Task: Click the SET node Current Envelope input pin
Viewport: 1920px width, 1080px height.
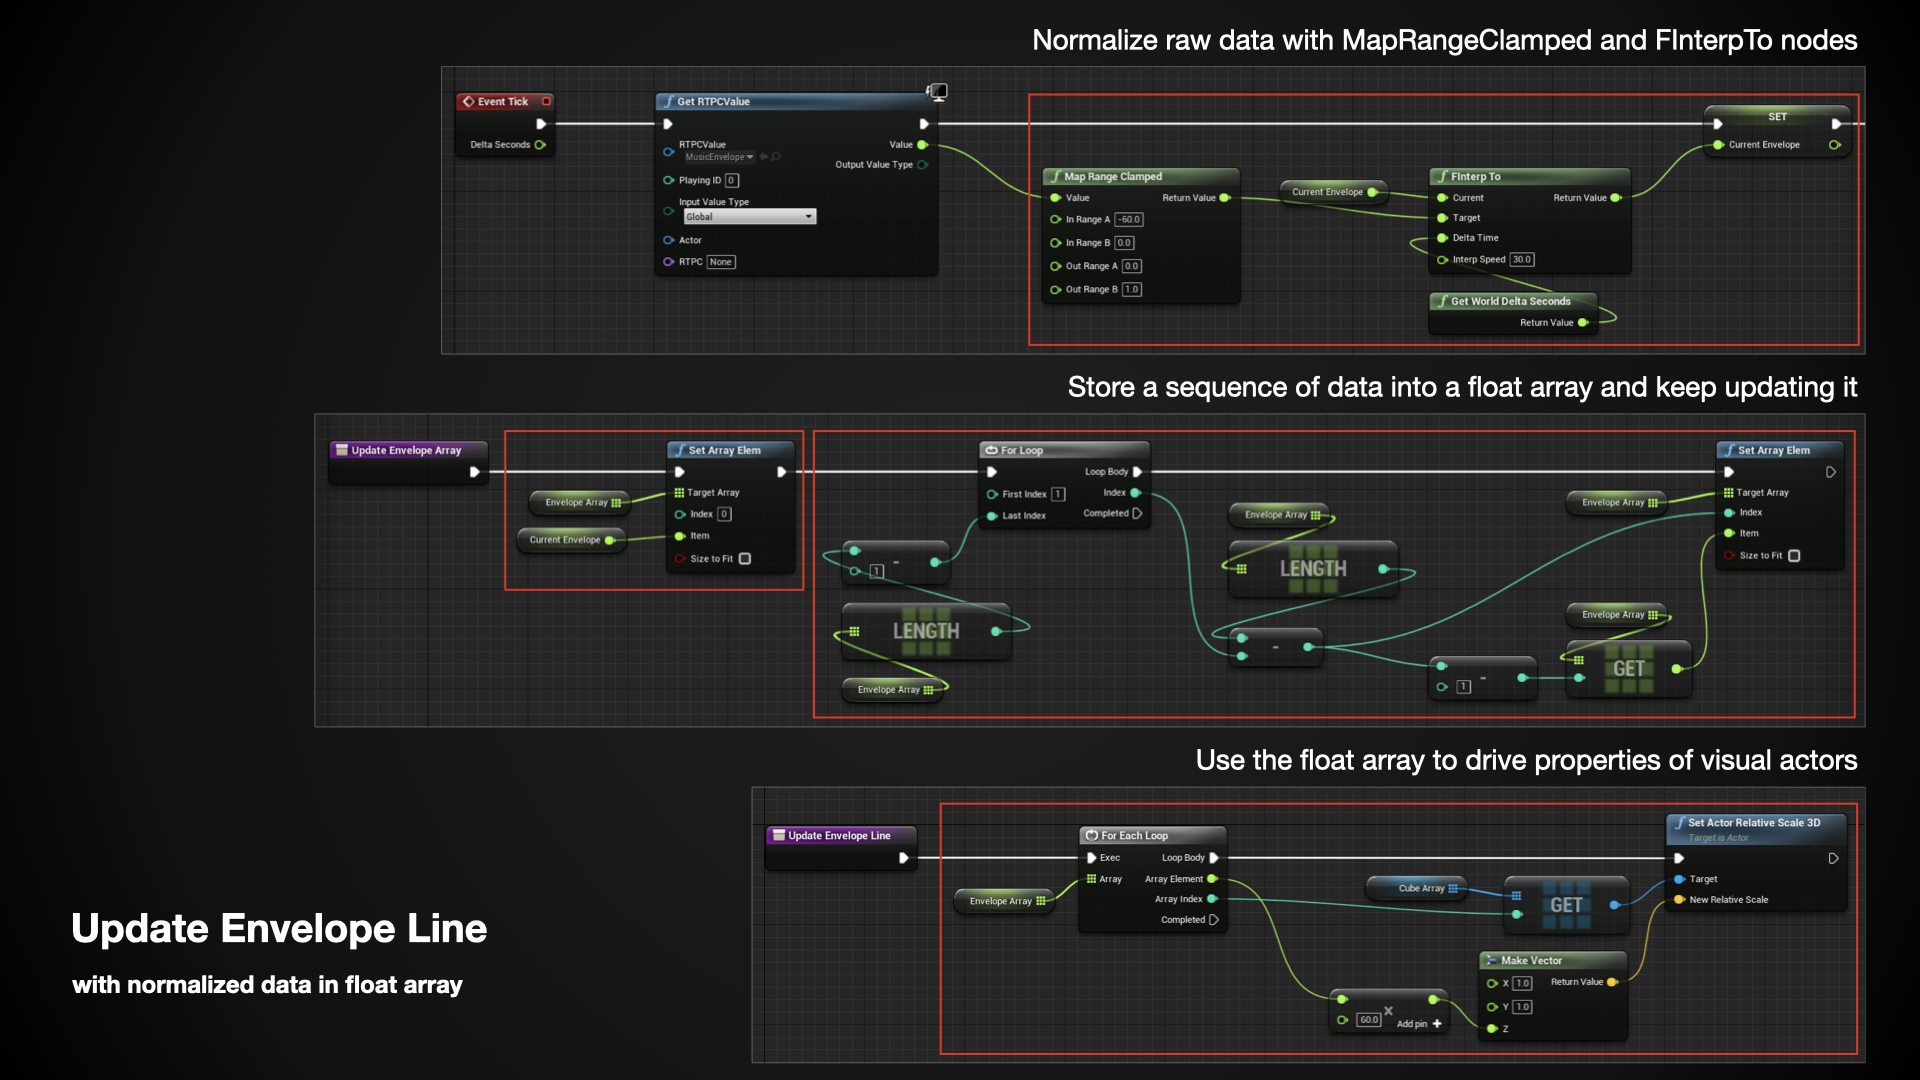Action: tap(1718, 145)
